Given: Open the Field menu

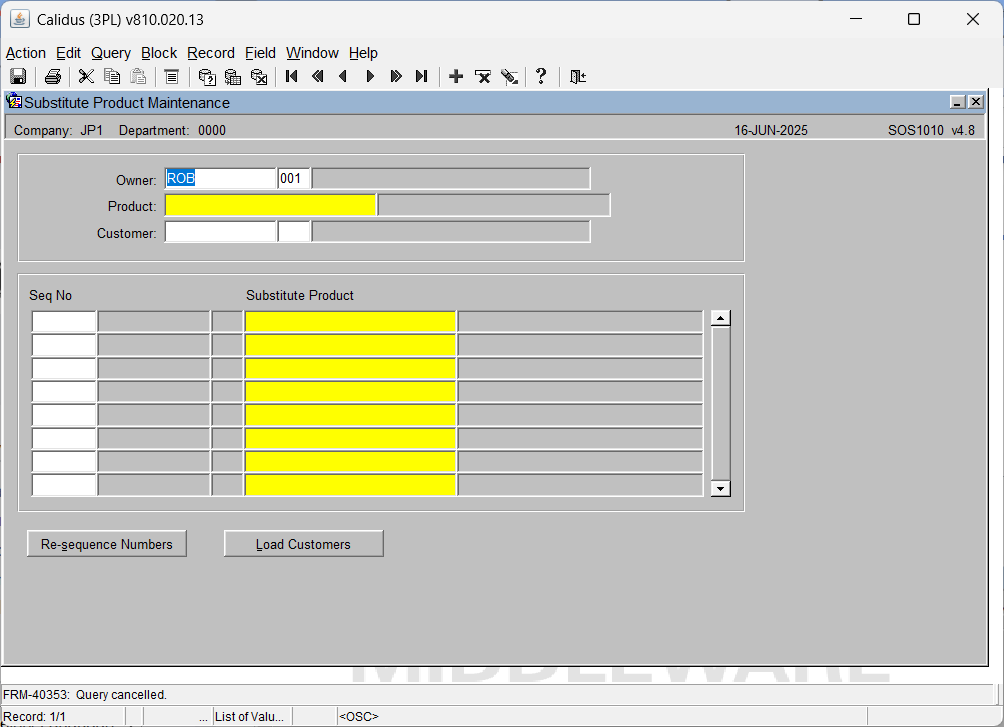Looking at the screenshot, I should point(260,53).
